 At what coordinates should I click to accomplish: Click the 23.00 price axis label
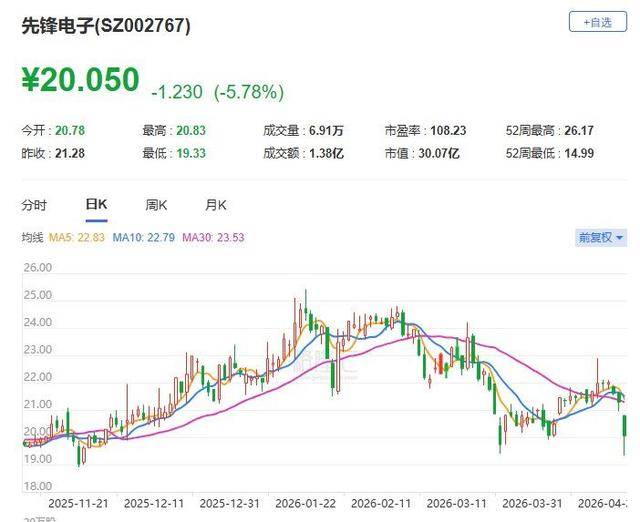point(38,350)
